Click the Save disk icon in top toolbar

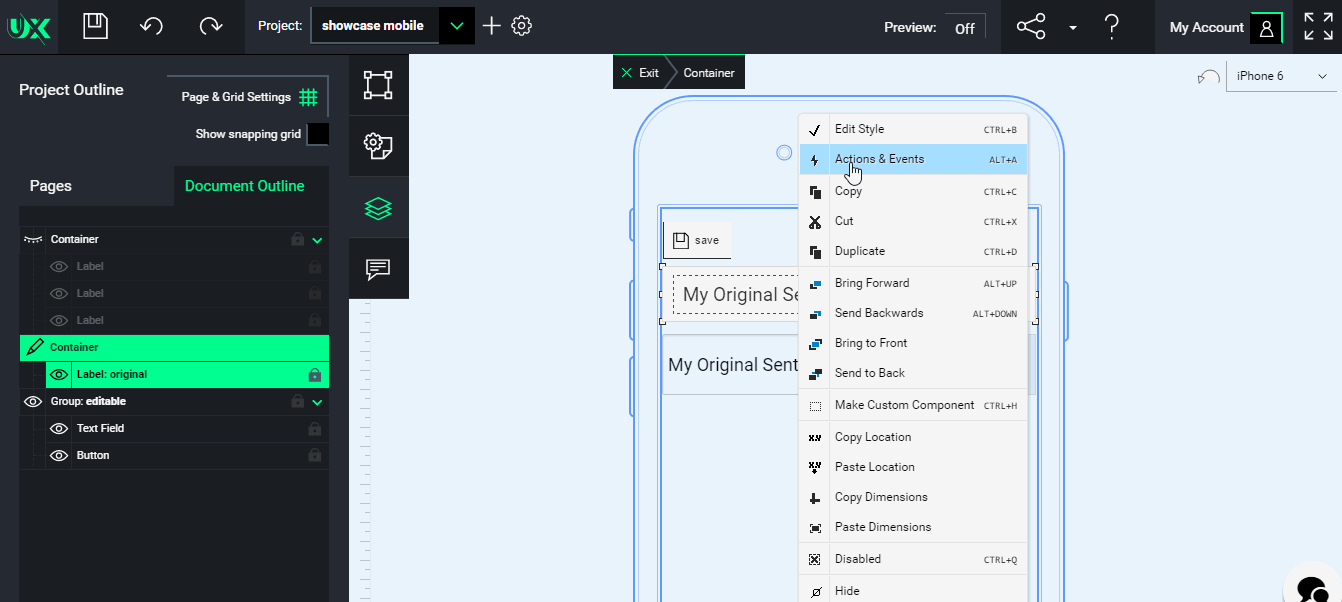click(95, 27)
